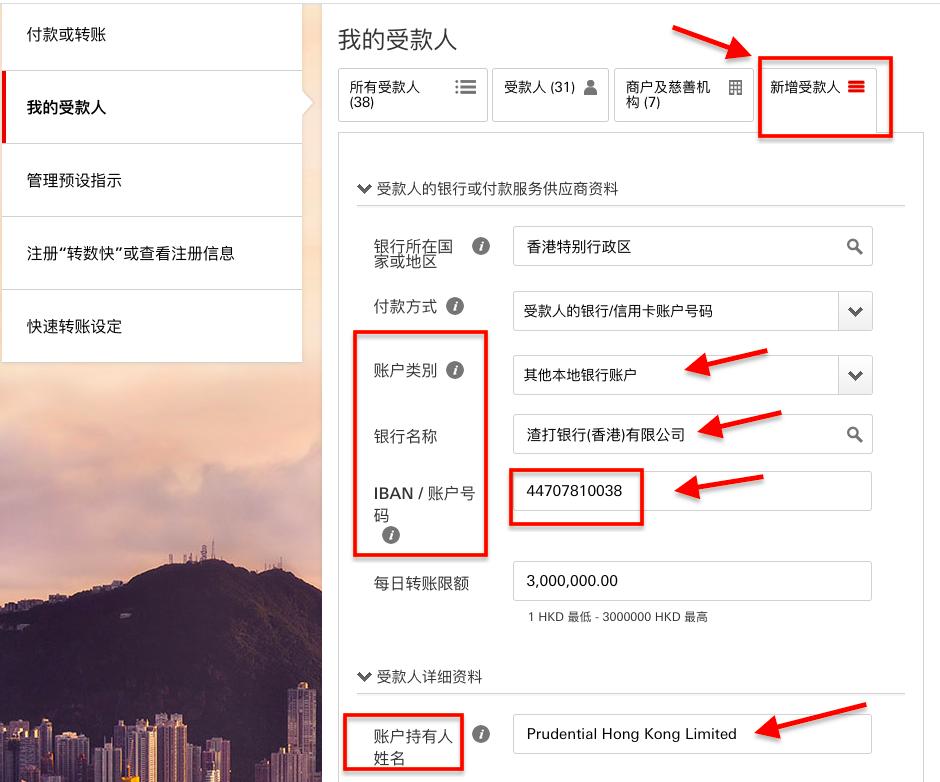Open the 付款方式 dropdown

855,311
